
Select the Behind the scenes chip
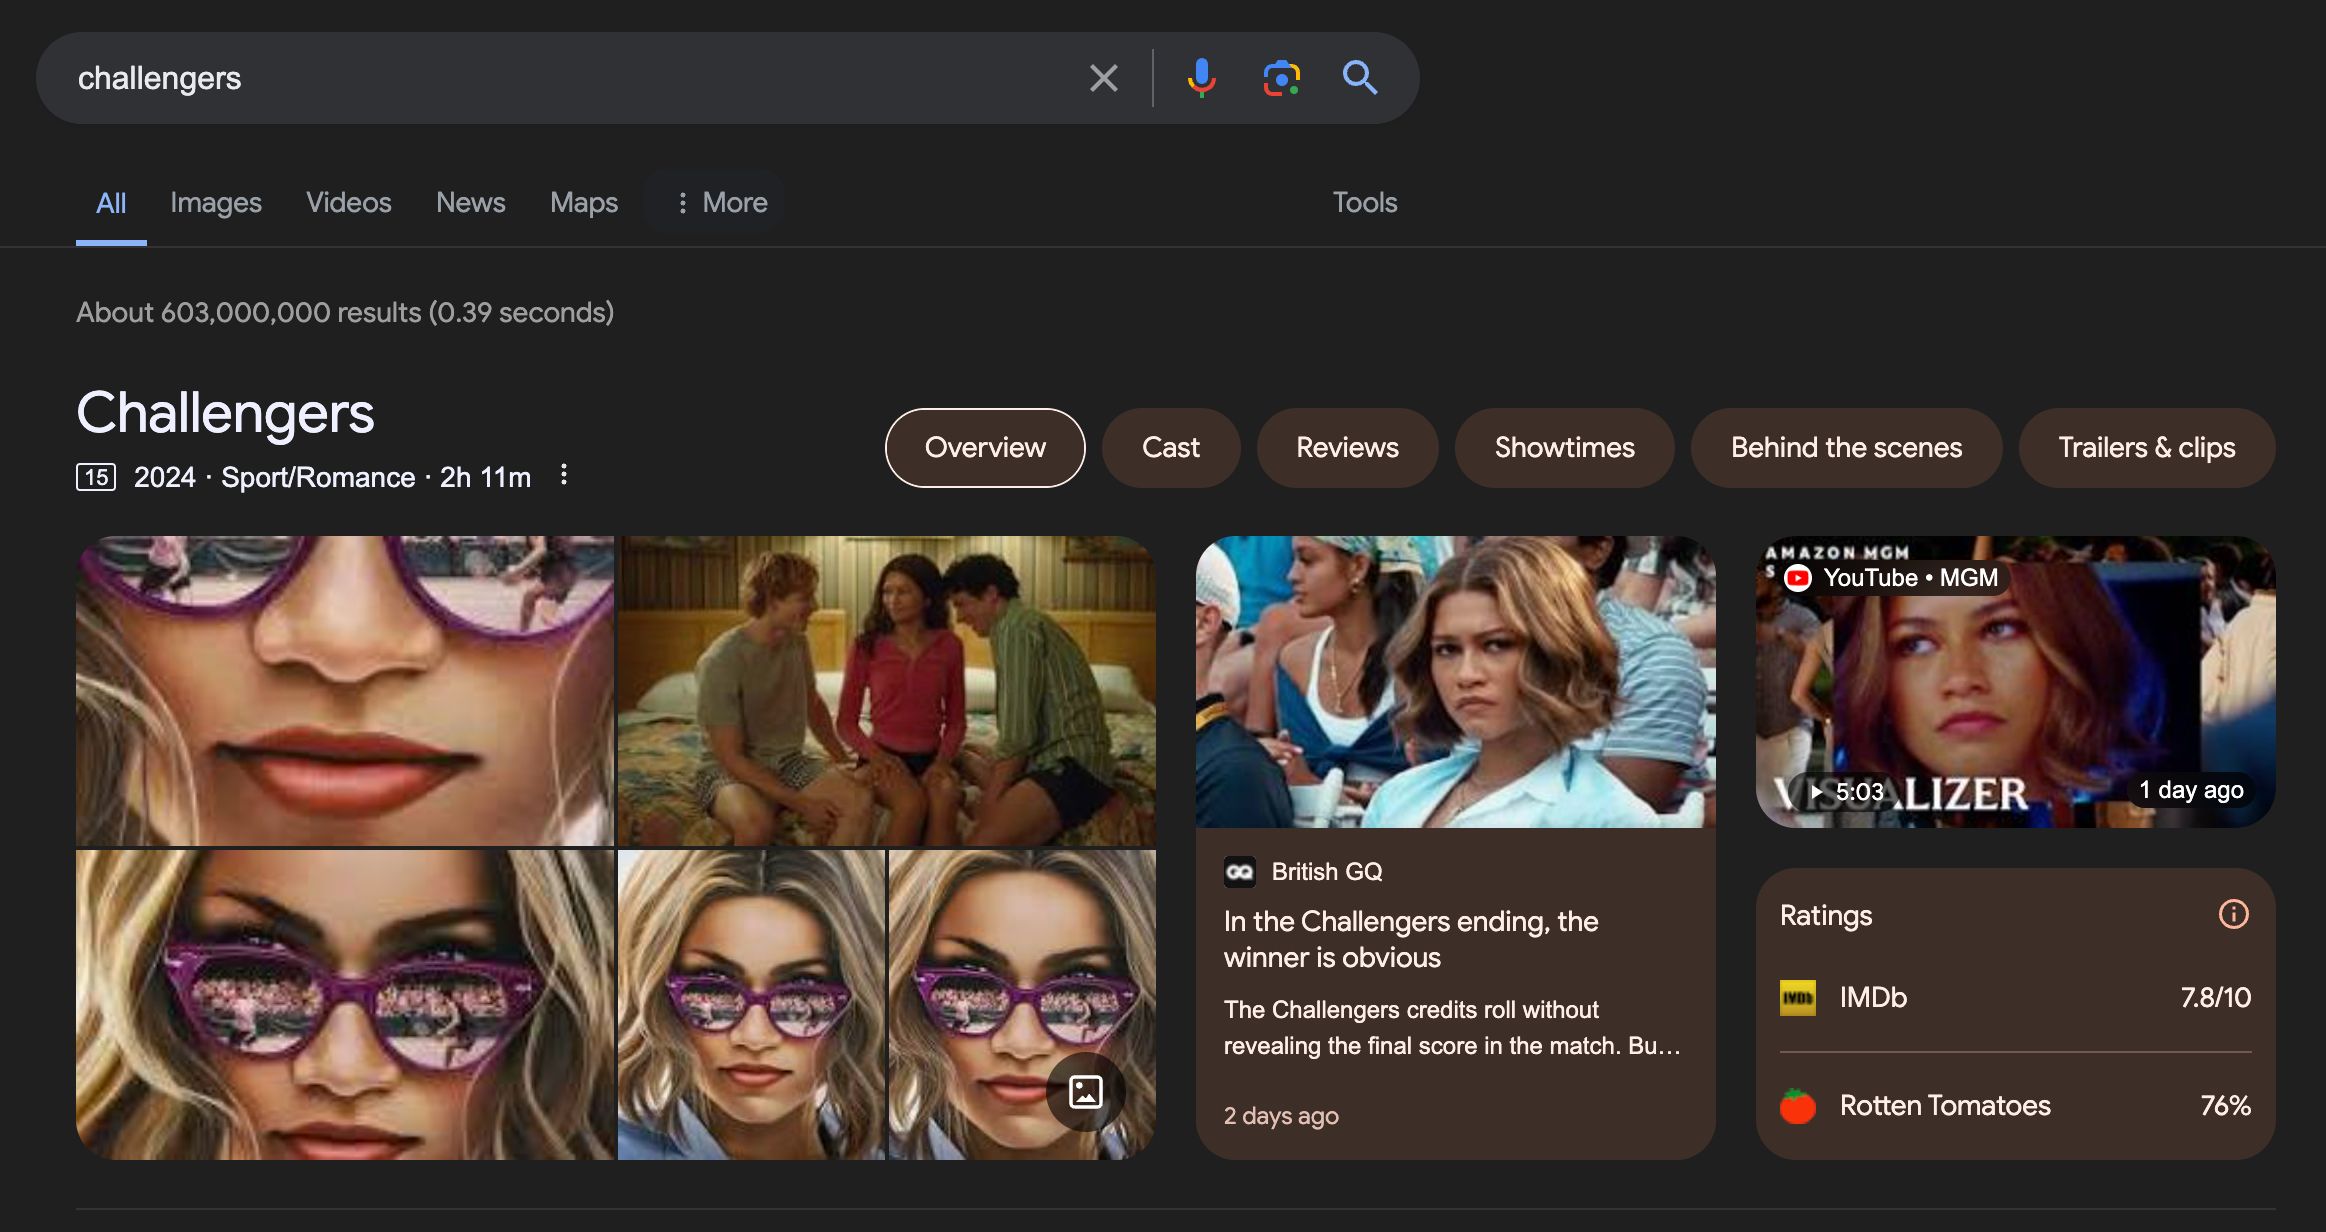point(1846,448)
